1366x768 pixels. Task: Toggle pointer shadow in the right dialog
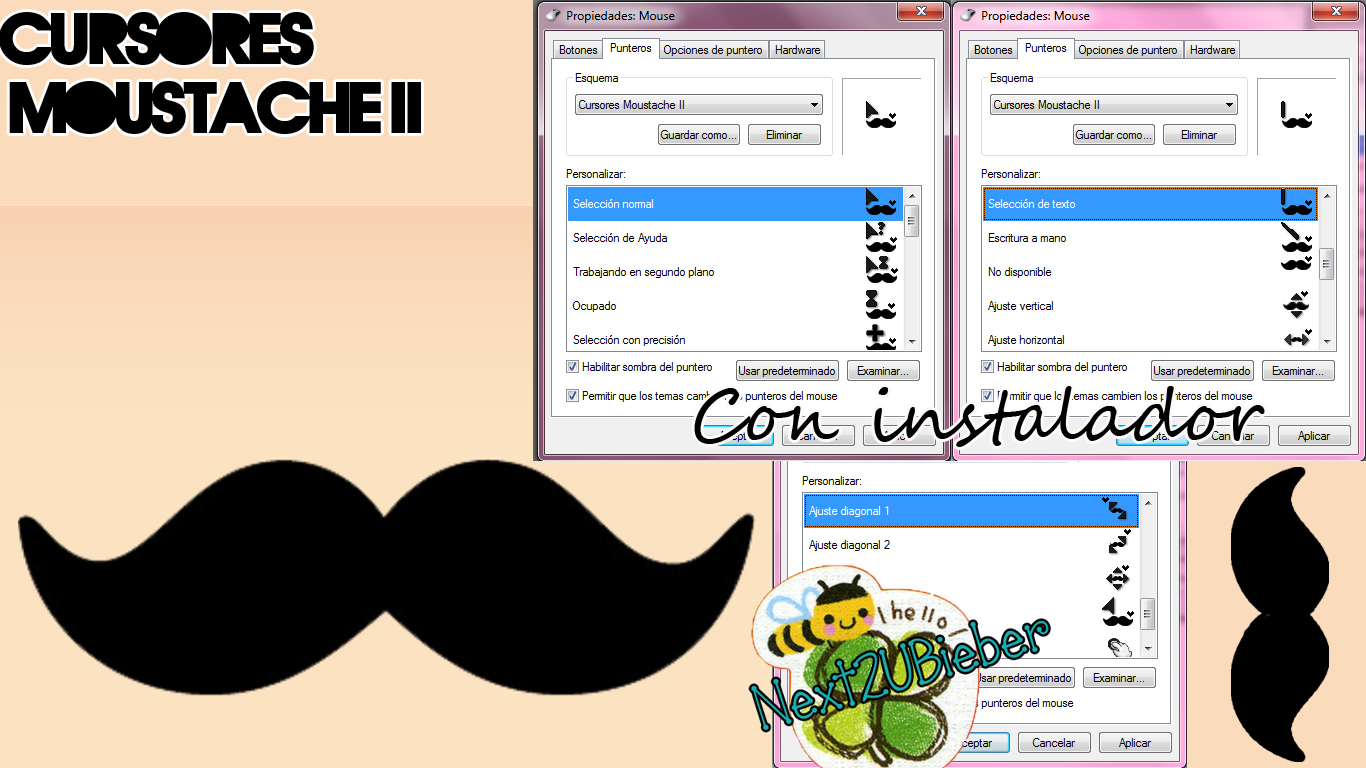[x=987, y=367]
